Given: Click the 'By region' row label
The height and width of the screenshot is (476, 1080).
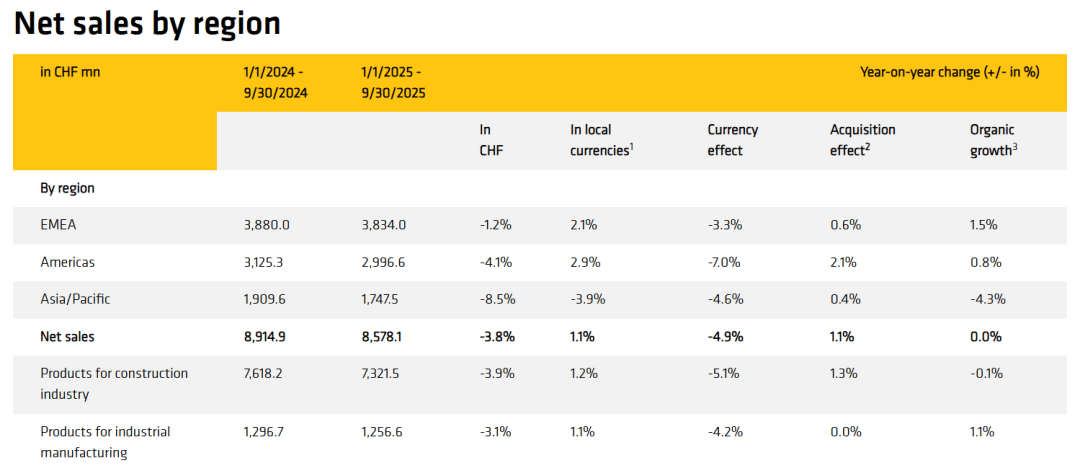Looking at the screenshot, I should pyautogui.click(x=67, y=188).
